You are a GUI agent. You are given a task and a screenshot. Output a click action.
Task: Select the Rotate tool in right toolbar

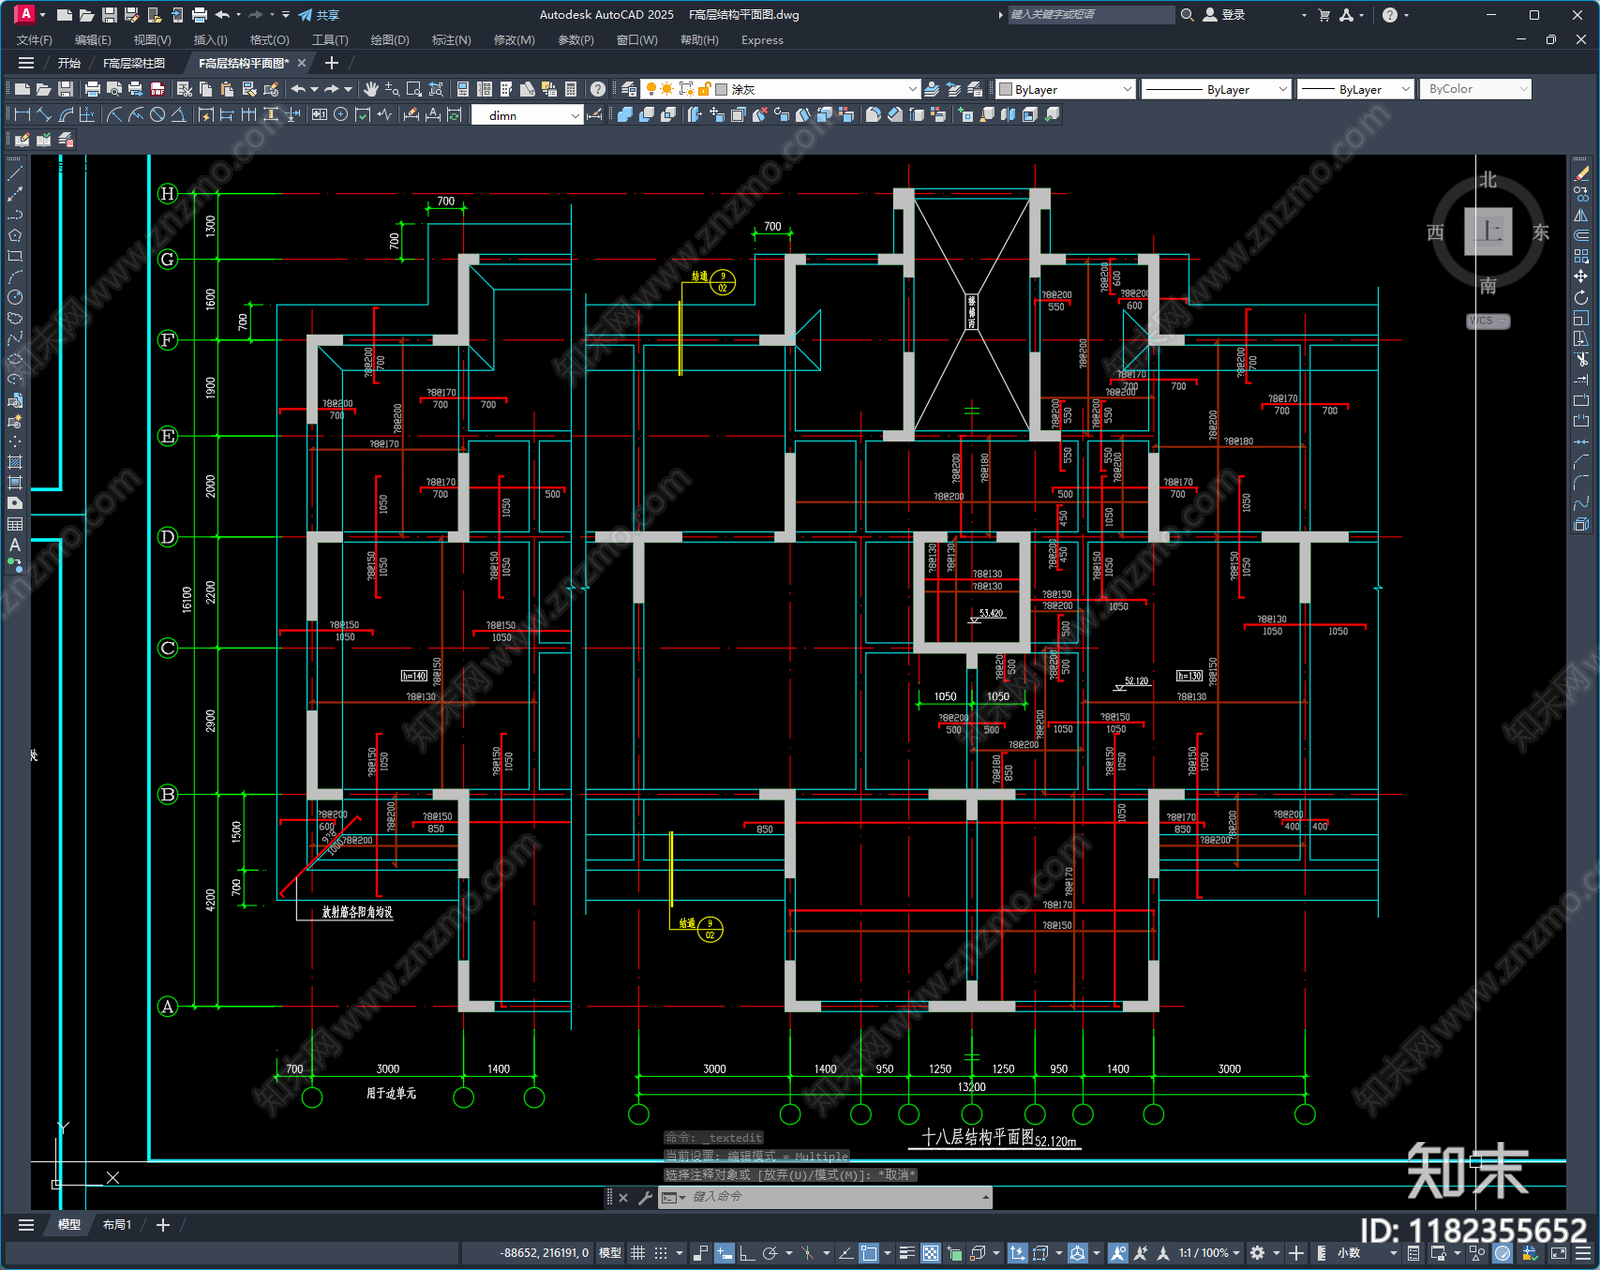pyautogui.click(x=1581, y=297)
